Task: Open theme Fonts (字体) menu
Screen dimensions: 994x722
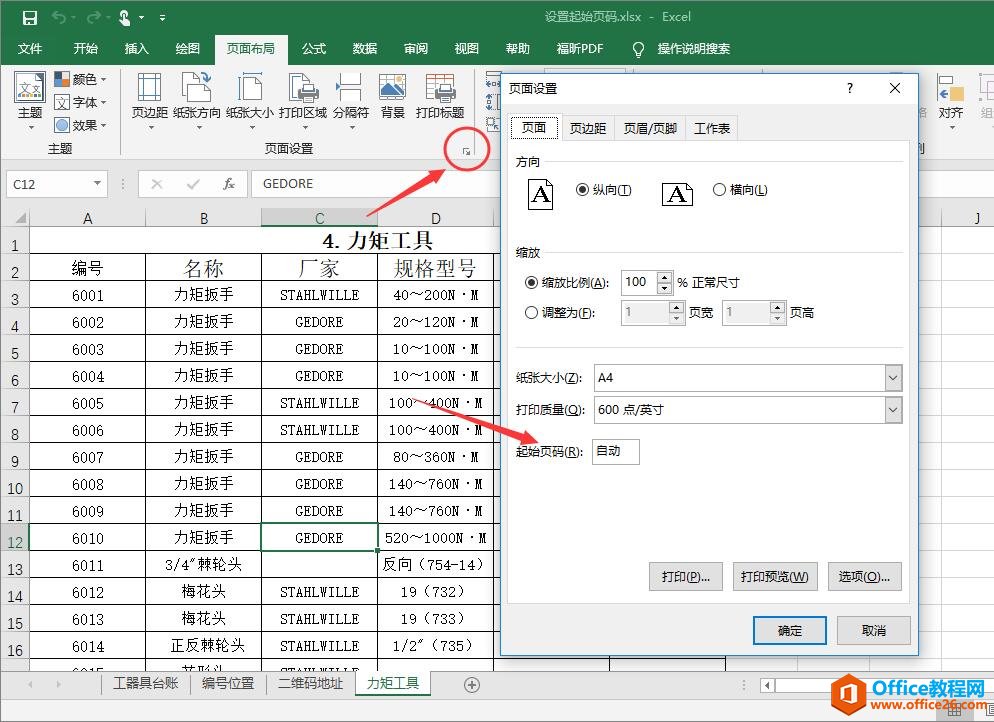Action: click(x=80, y=102)
